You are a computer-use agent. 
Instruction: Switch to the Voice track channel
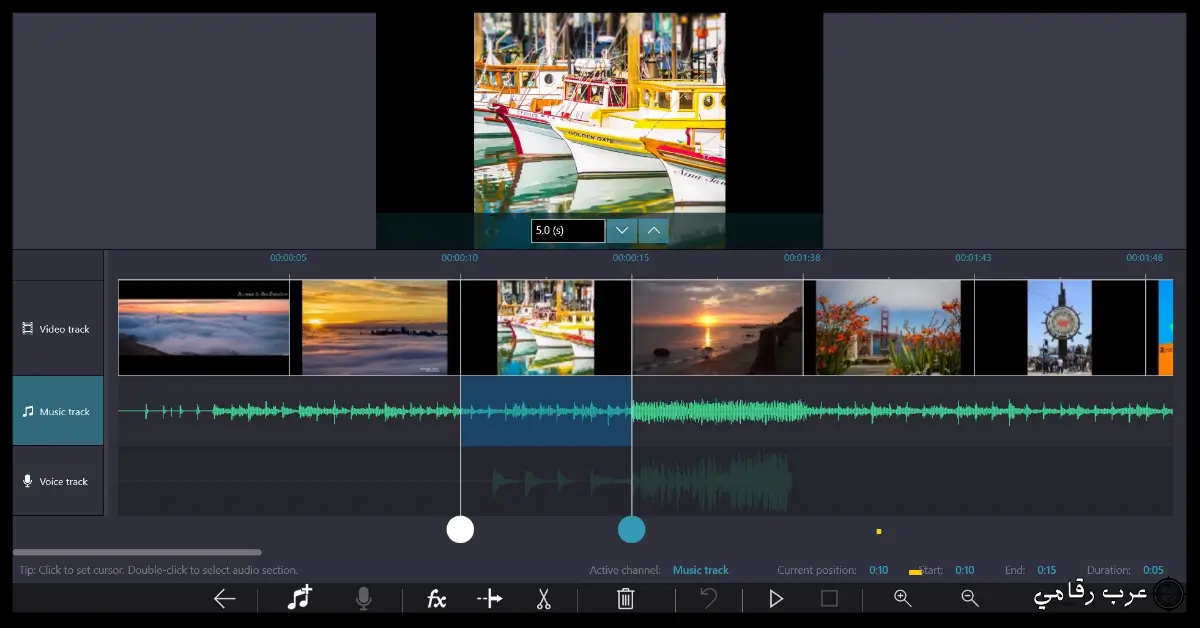click(x=57, y=480)
